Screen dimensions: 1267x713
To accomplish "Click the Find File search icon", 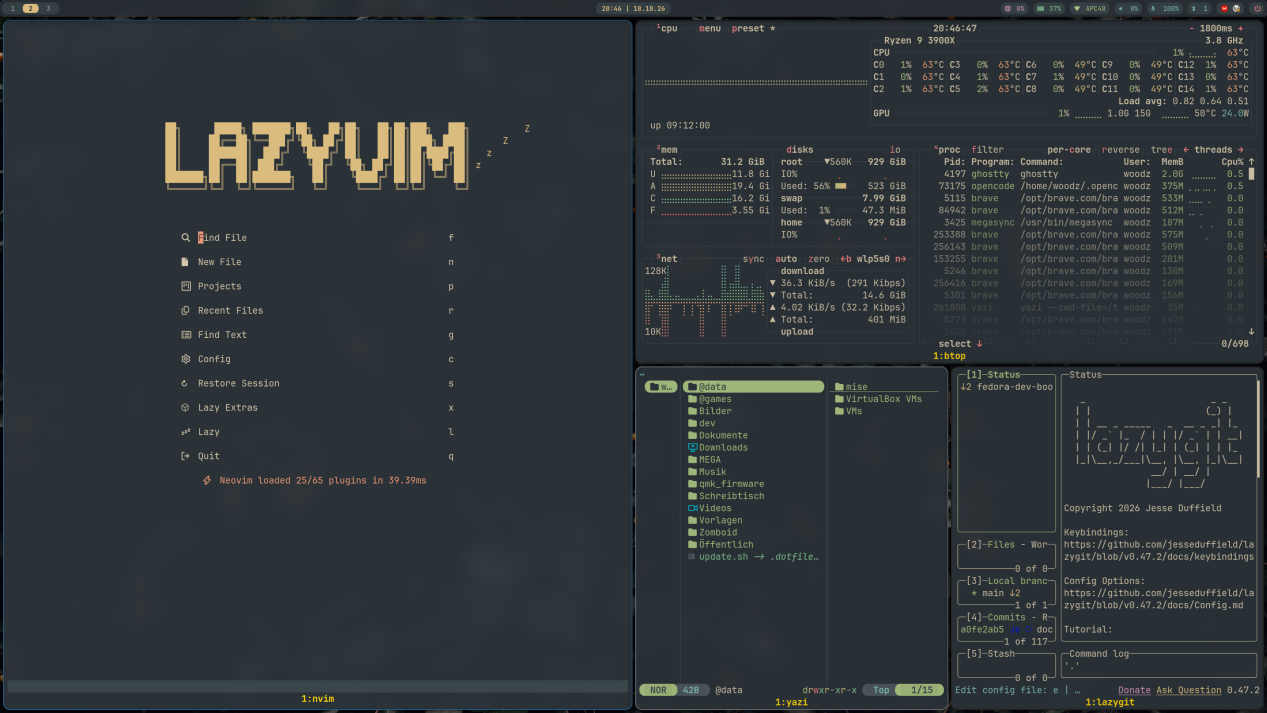I will pyautogui.click(x=185, y=238).
